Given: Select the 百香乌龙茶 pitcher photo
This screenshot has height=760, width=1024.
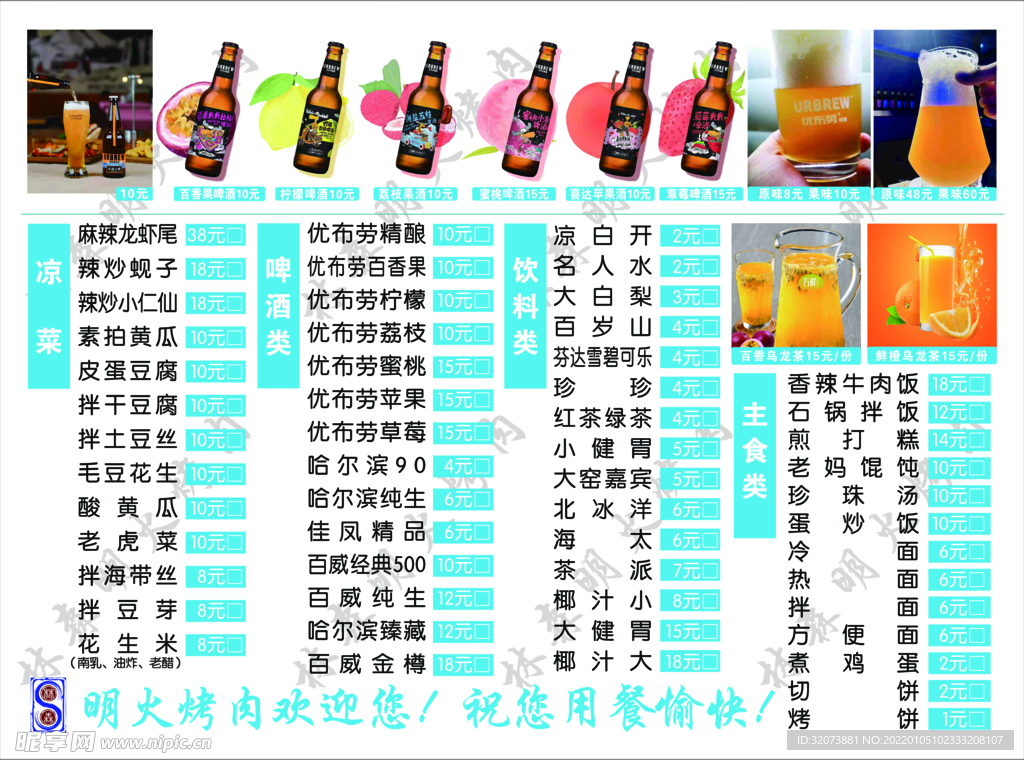Looking at the screenshot, I should click(x=795, y=286).
